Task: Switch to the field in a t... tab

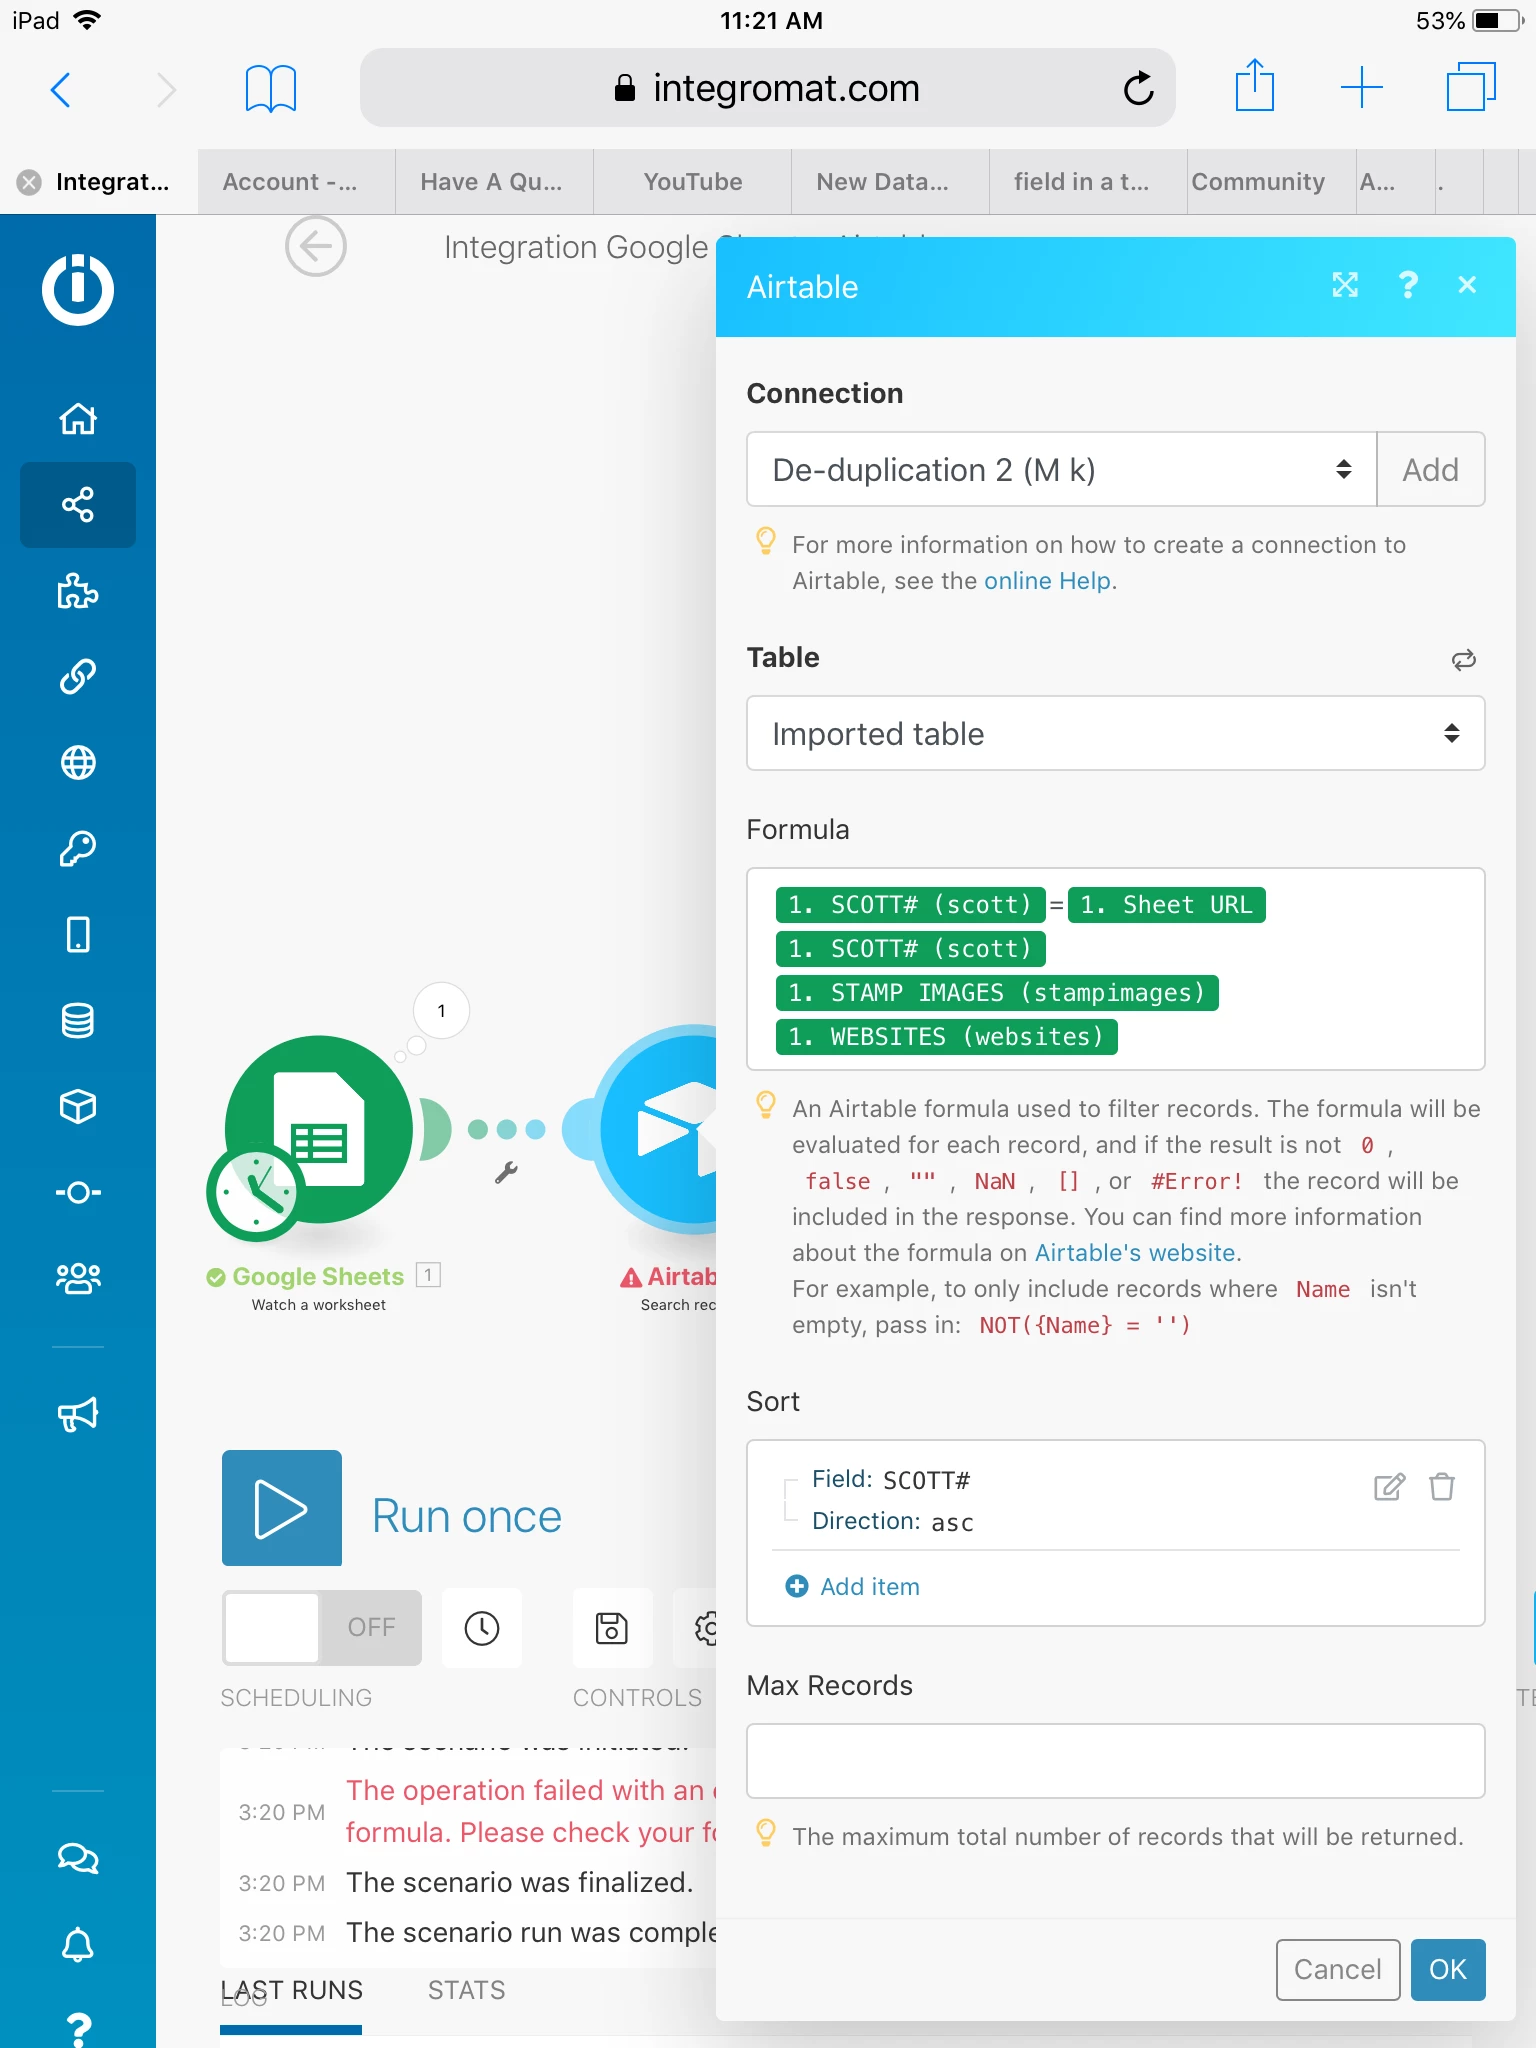Action: coord(1088,182)
